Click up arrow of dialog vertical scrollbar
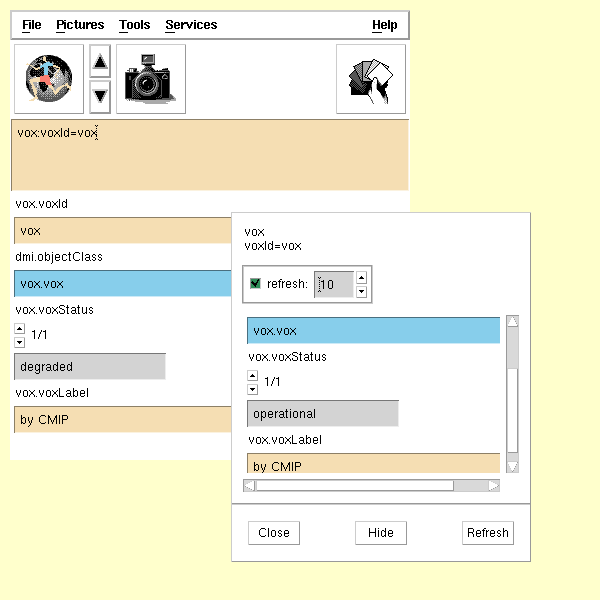The height and width of the screenshot is (600, 600). click(513, 321)
